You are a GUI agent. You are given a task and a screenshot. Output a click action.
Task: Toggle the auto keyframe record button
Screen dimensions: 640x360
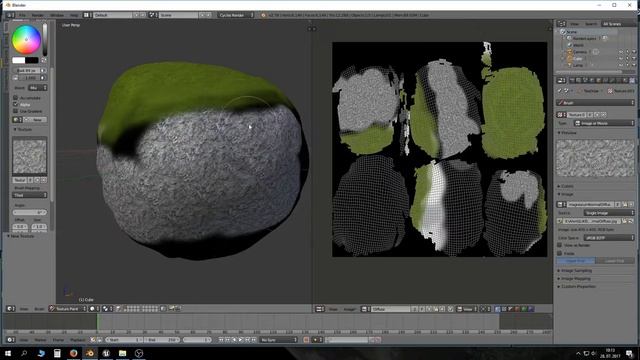tap(306, 340)
